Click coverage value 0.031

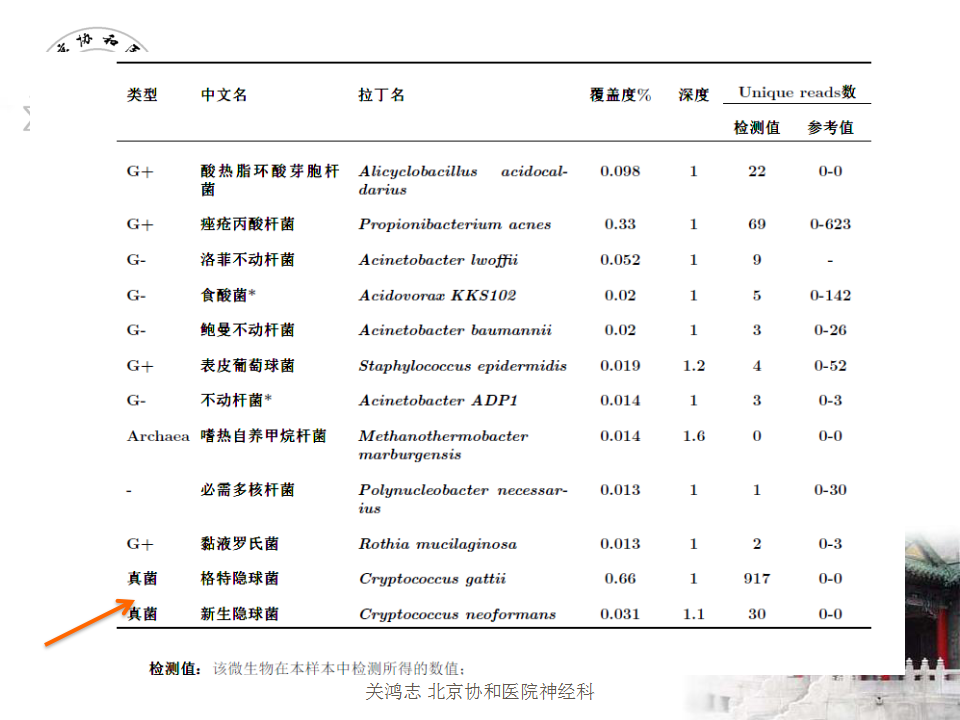pos(620,614)
